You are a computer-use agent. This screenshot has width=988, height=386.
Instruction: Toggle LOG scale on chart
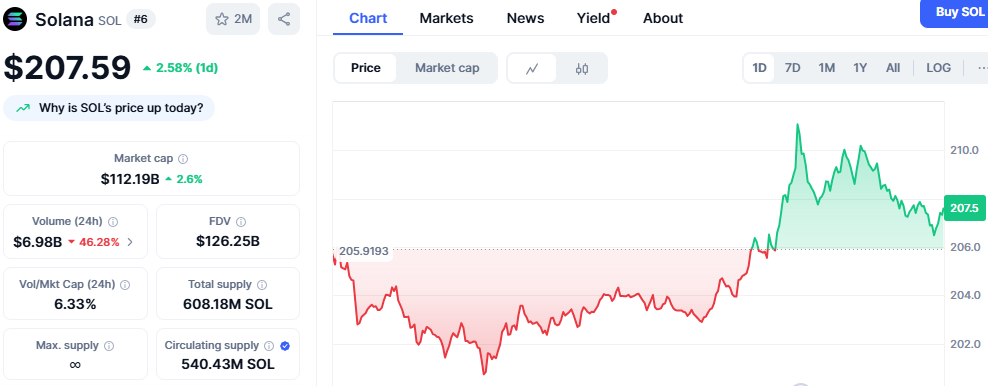coord(938,68)
